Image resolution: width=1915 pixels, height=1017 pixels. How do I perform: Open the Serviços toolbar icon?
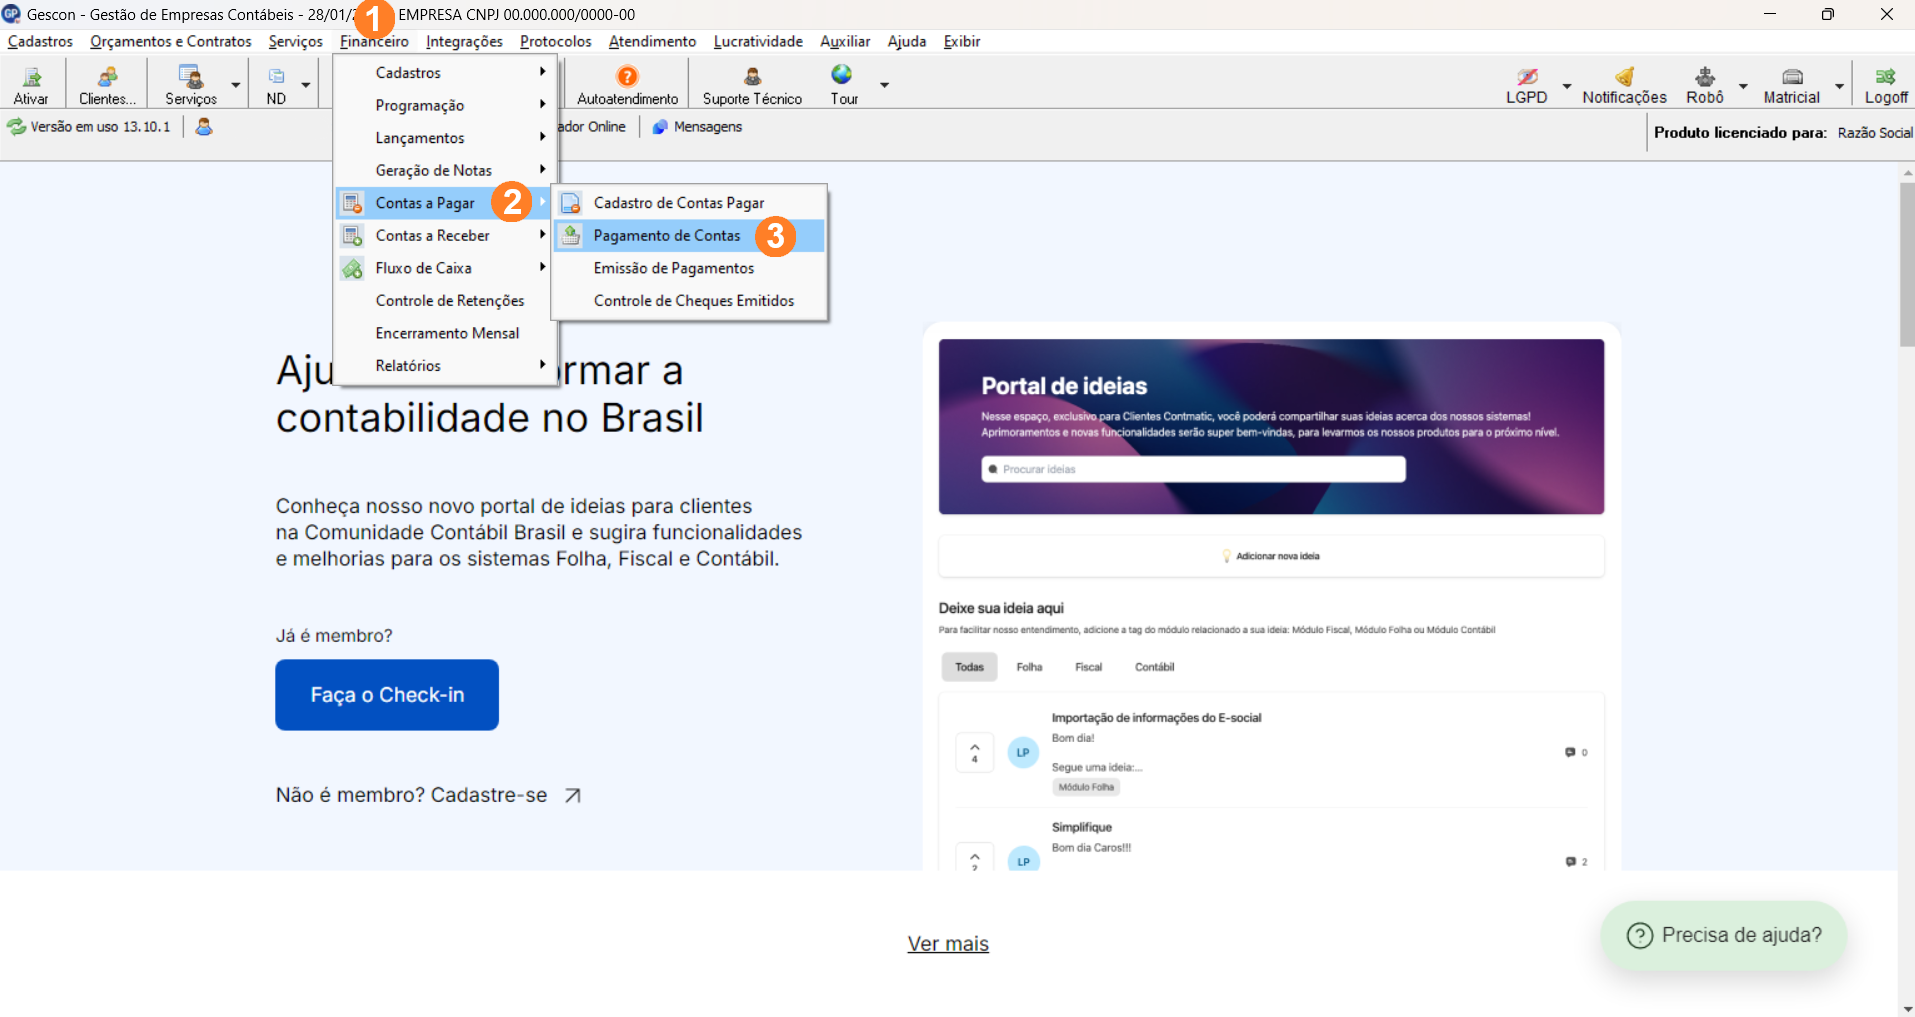coord(190,77)
